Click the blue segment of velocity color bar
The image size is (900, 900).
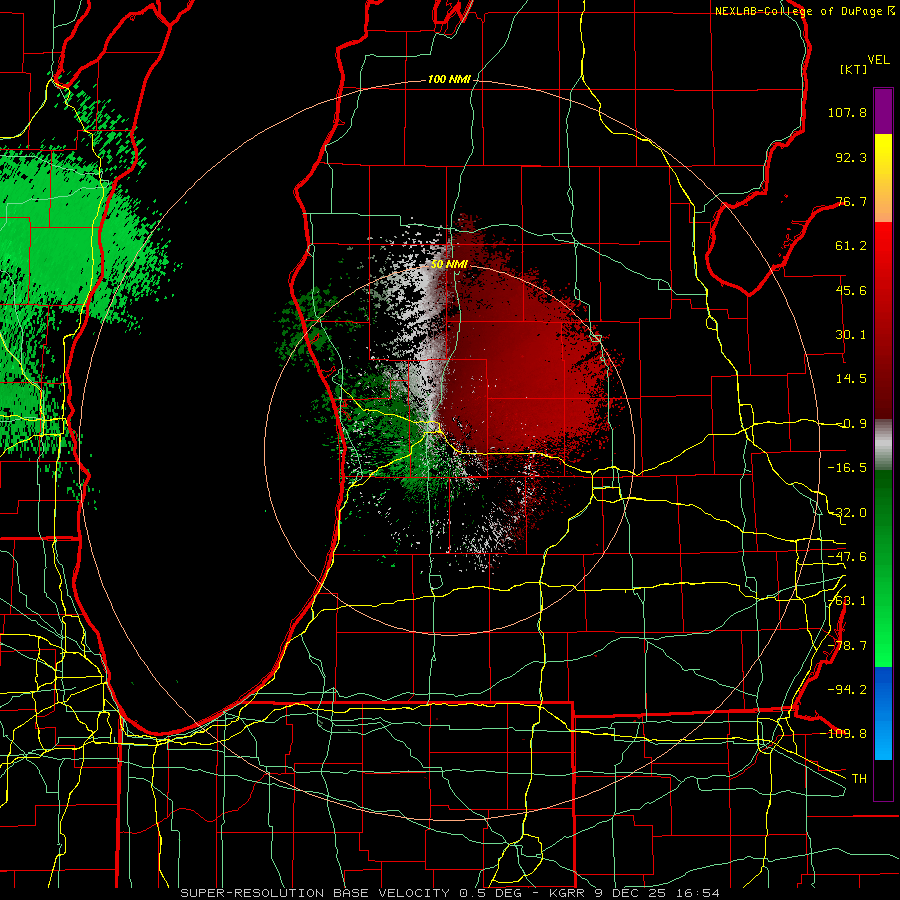pyautogui.click(x=883, y=713)
